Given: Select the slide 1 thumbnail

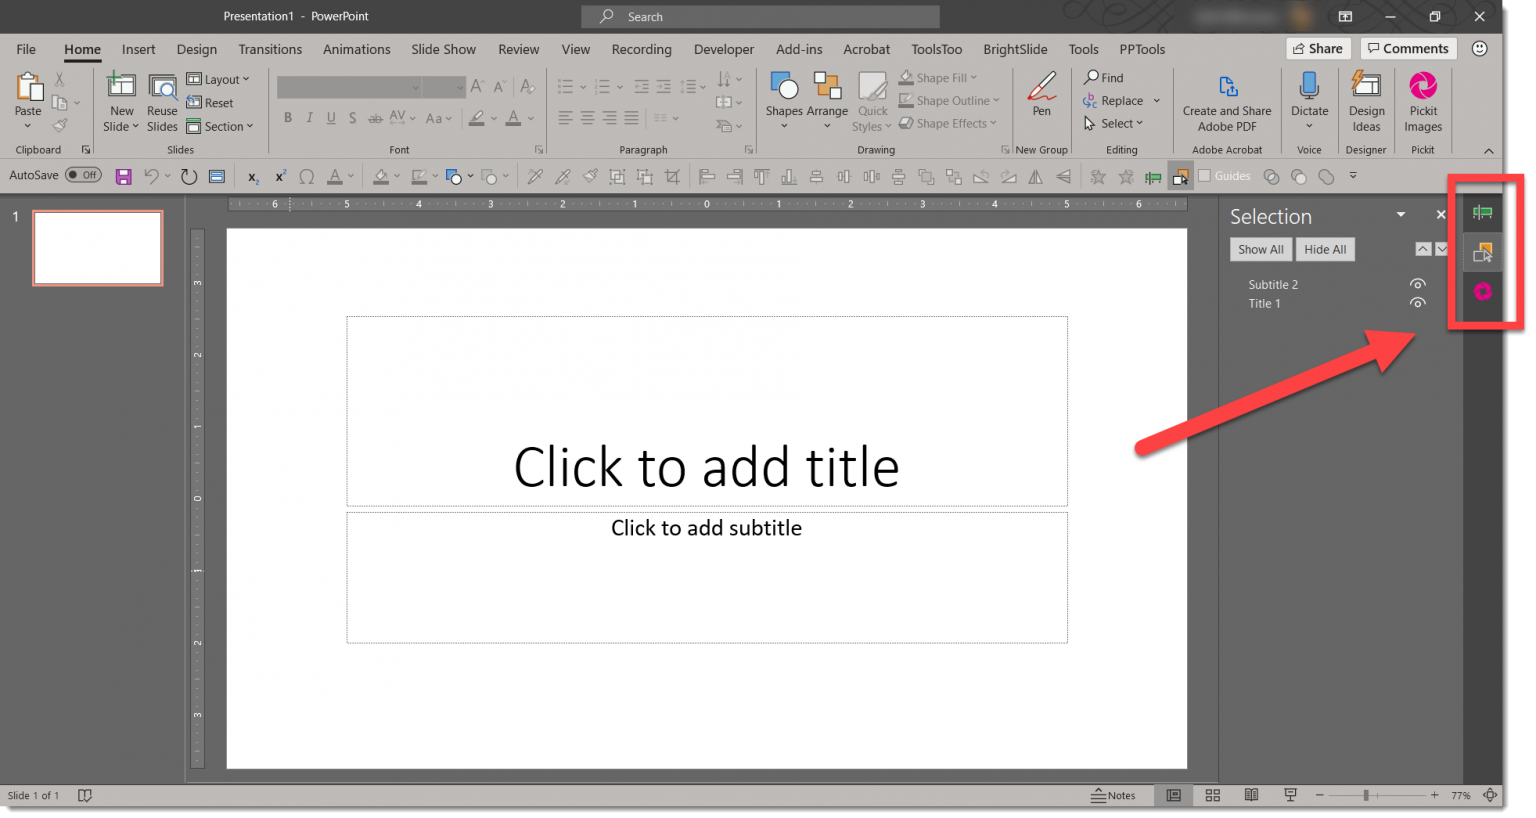Looking at the screenshot, I should point(97,247).
